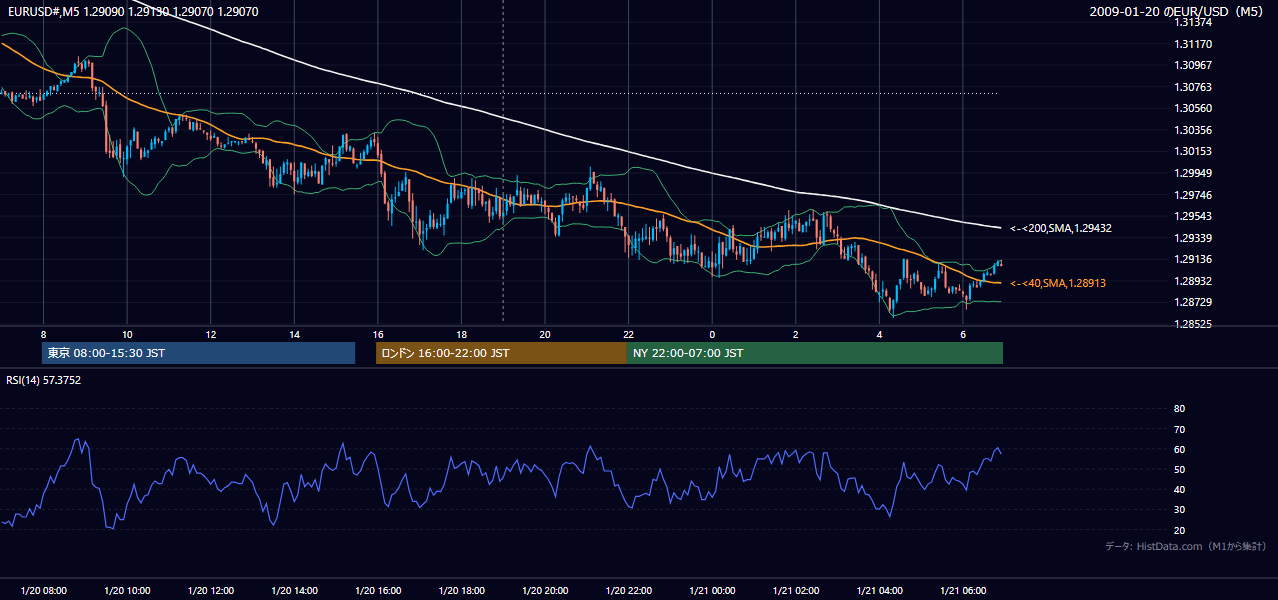Click price axis value 1.30153
Screen dimensions: 1278x600
tap(1193, 151)
